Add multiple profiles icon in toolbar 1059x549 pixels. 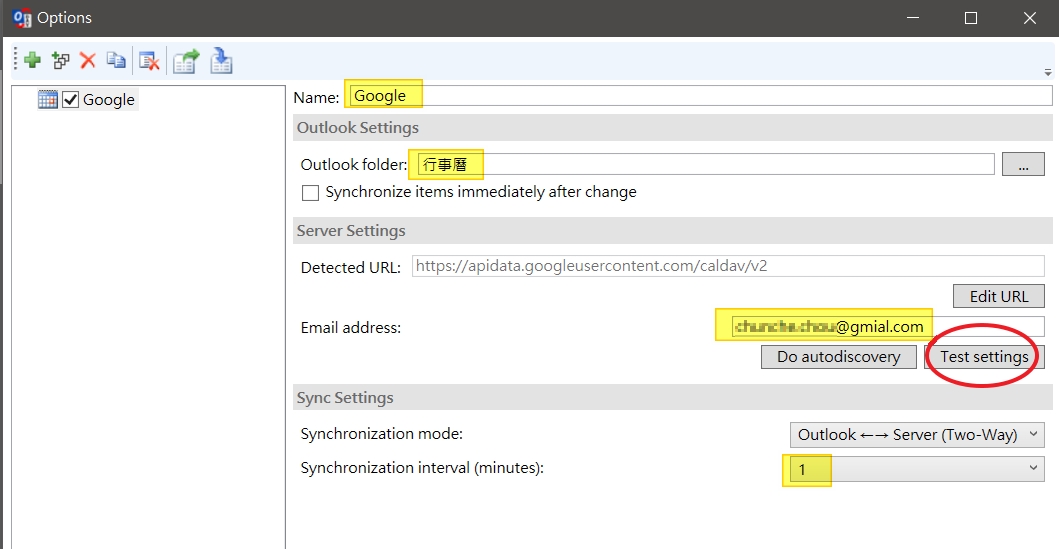point(61,61)
